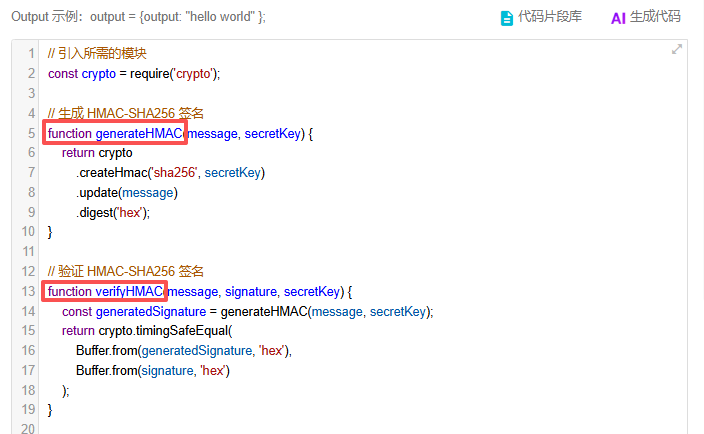
Task: Click the 代码片段库 document icon
Action: click(506, 18)
